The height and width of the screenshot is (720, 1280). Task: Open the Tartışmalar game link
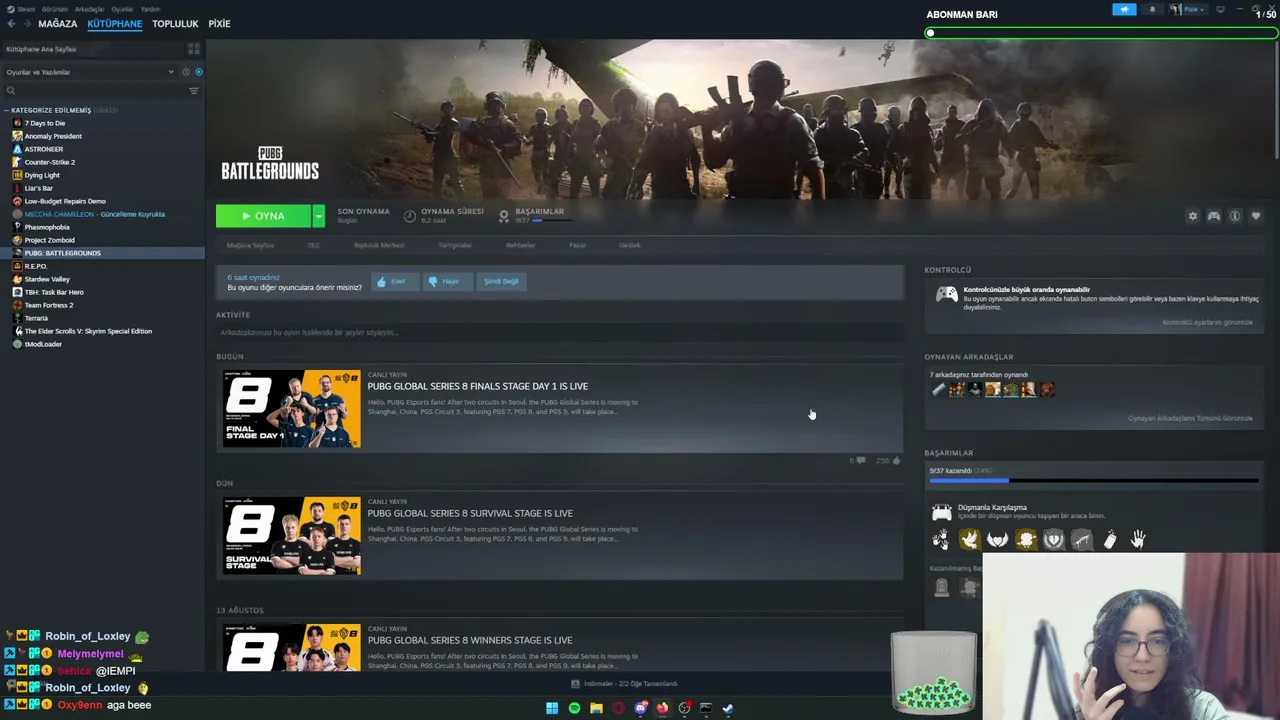455,245
